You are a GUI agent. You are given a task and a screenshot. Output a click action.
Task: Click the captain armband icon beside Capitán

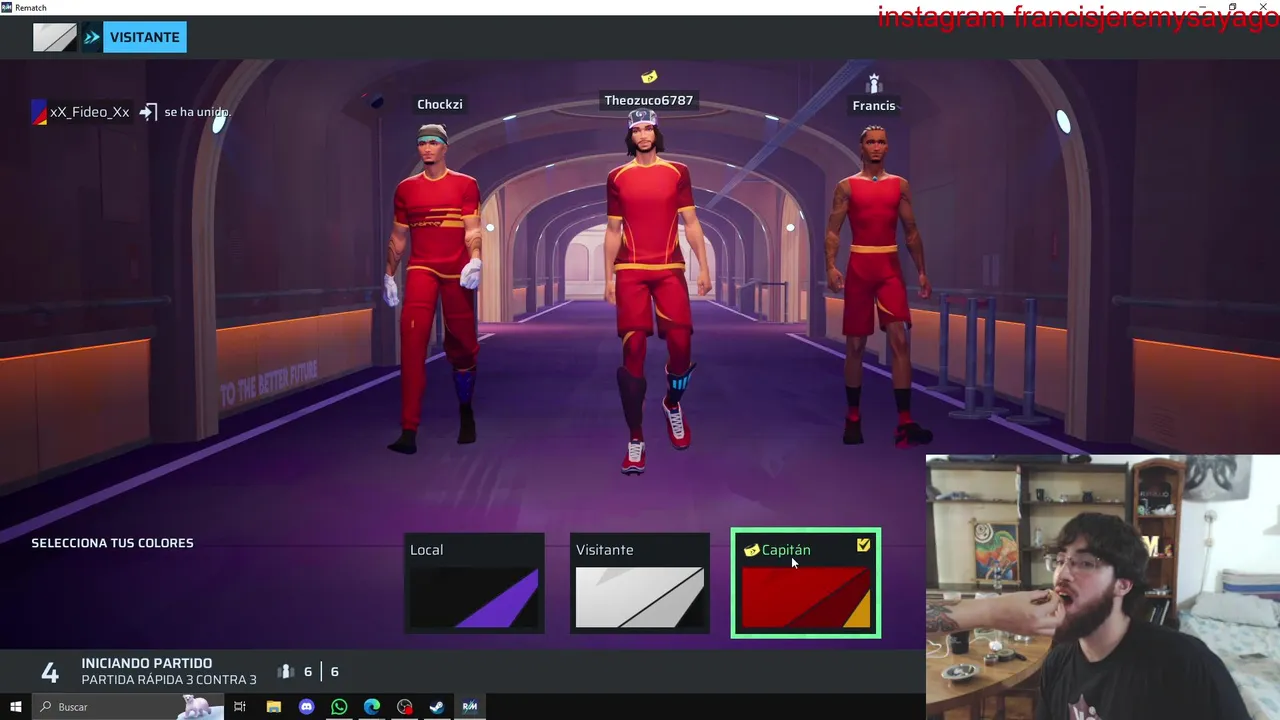751,550
